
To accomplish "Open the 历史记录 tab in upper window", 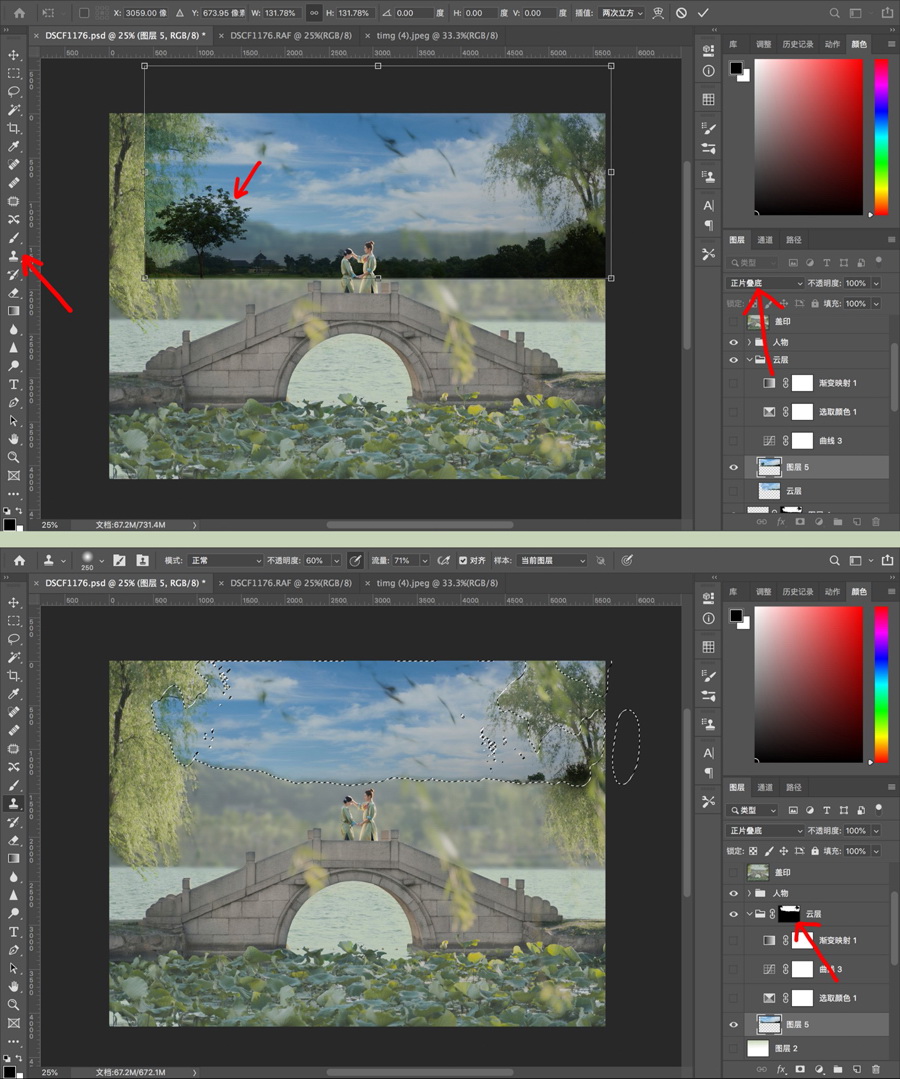I will (797, 44).
